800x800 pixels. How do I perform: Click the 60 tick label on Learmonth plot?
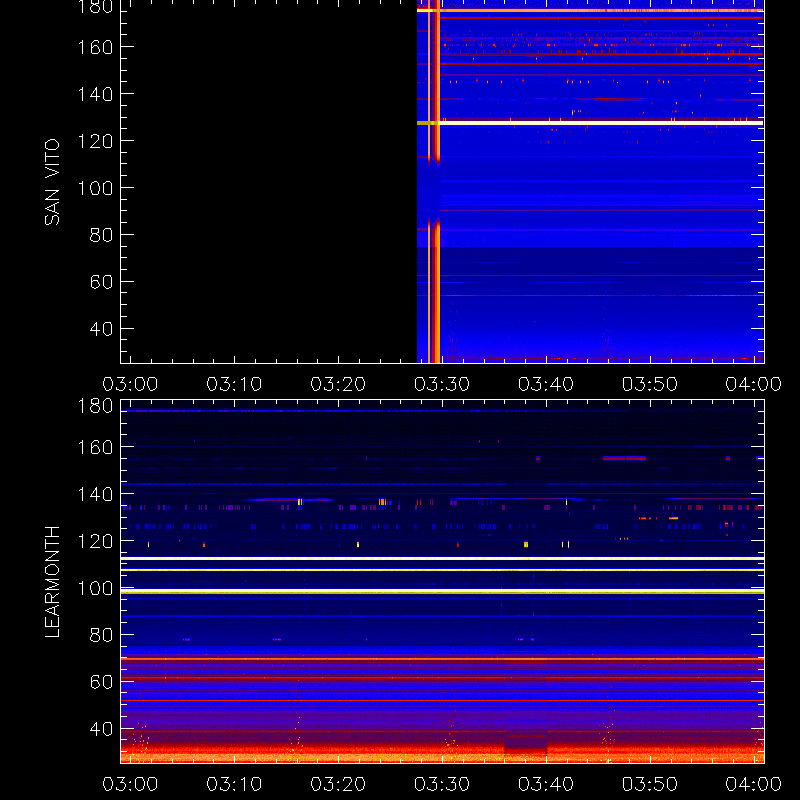[102, 682]
